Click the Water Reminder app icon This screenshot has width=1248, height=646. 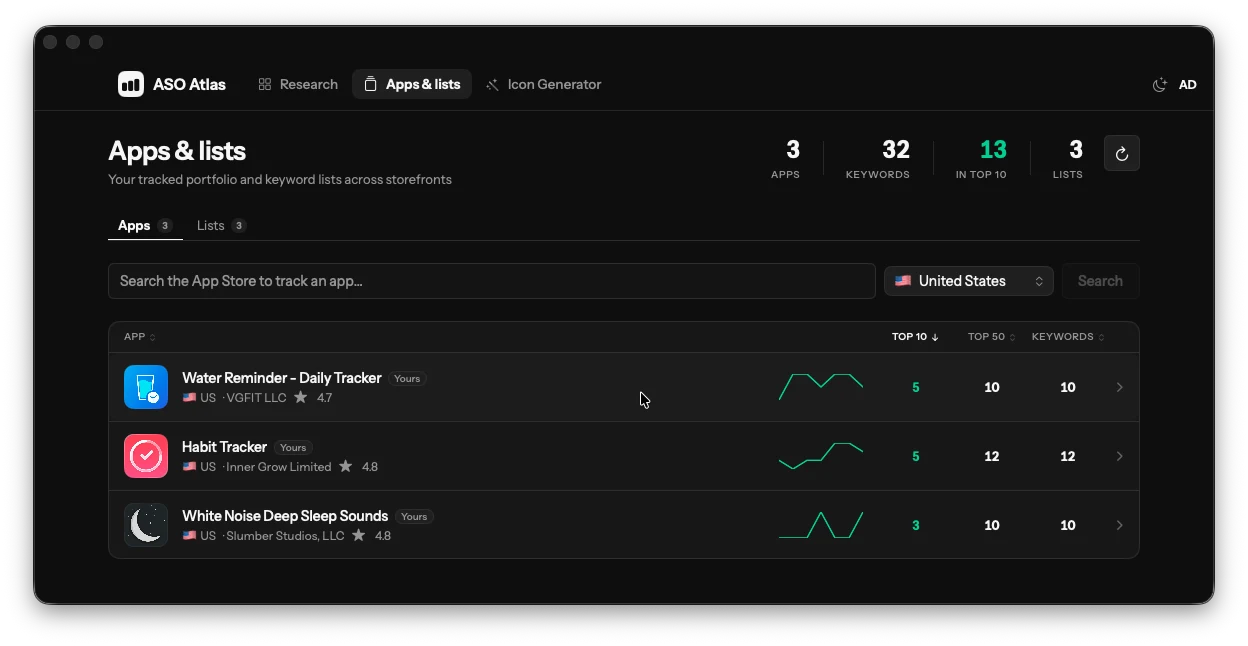pos(146,387)
